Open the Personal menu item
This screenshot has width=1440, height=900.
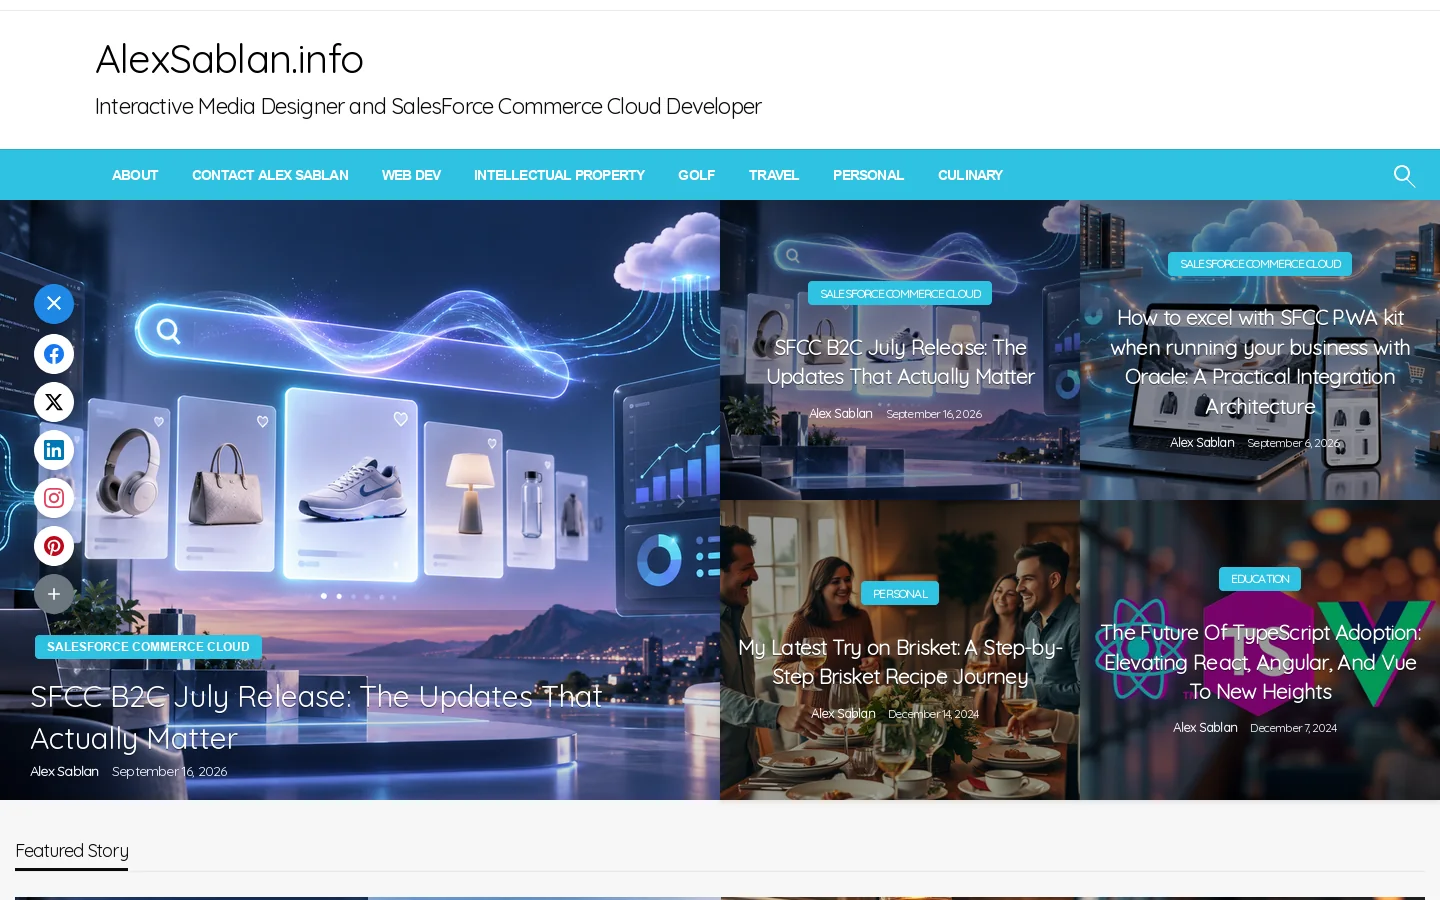coord(868,175)
